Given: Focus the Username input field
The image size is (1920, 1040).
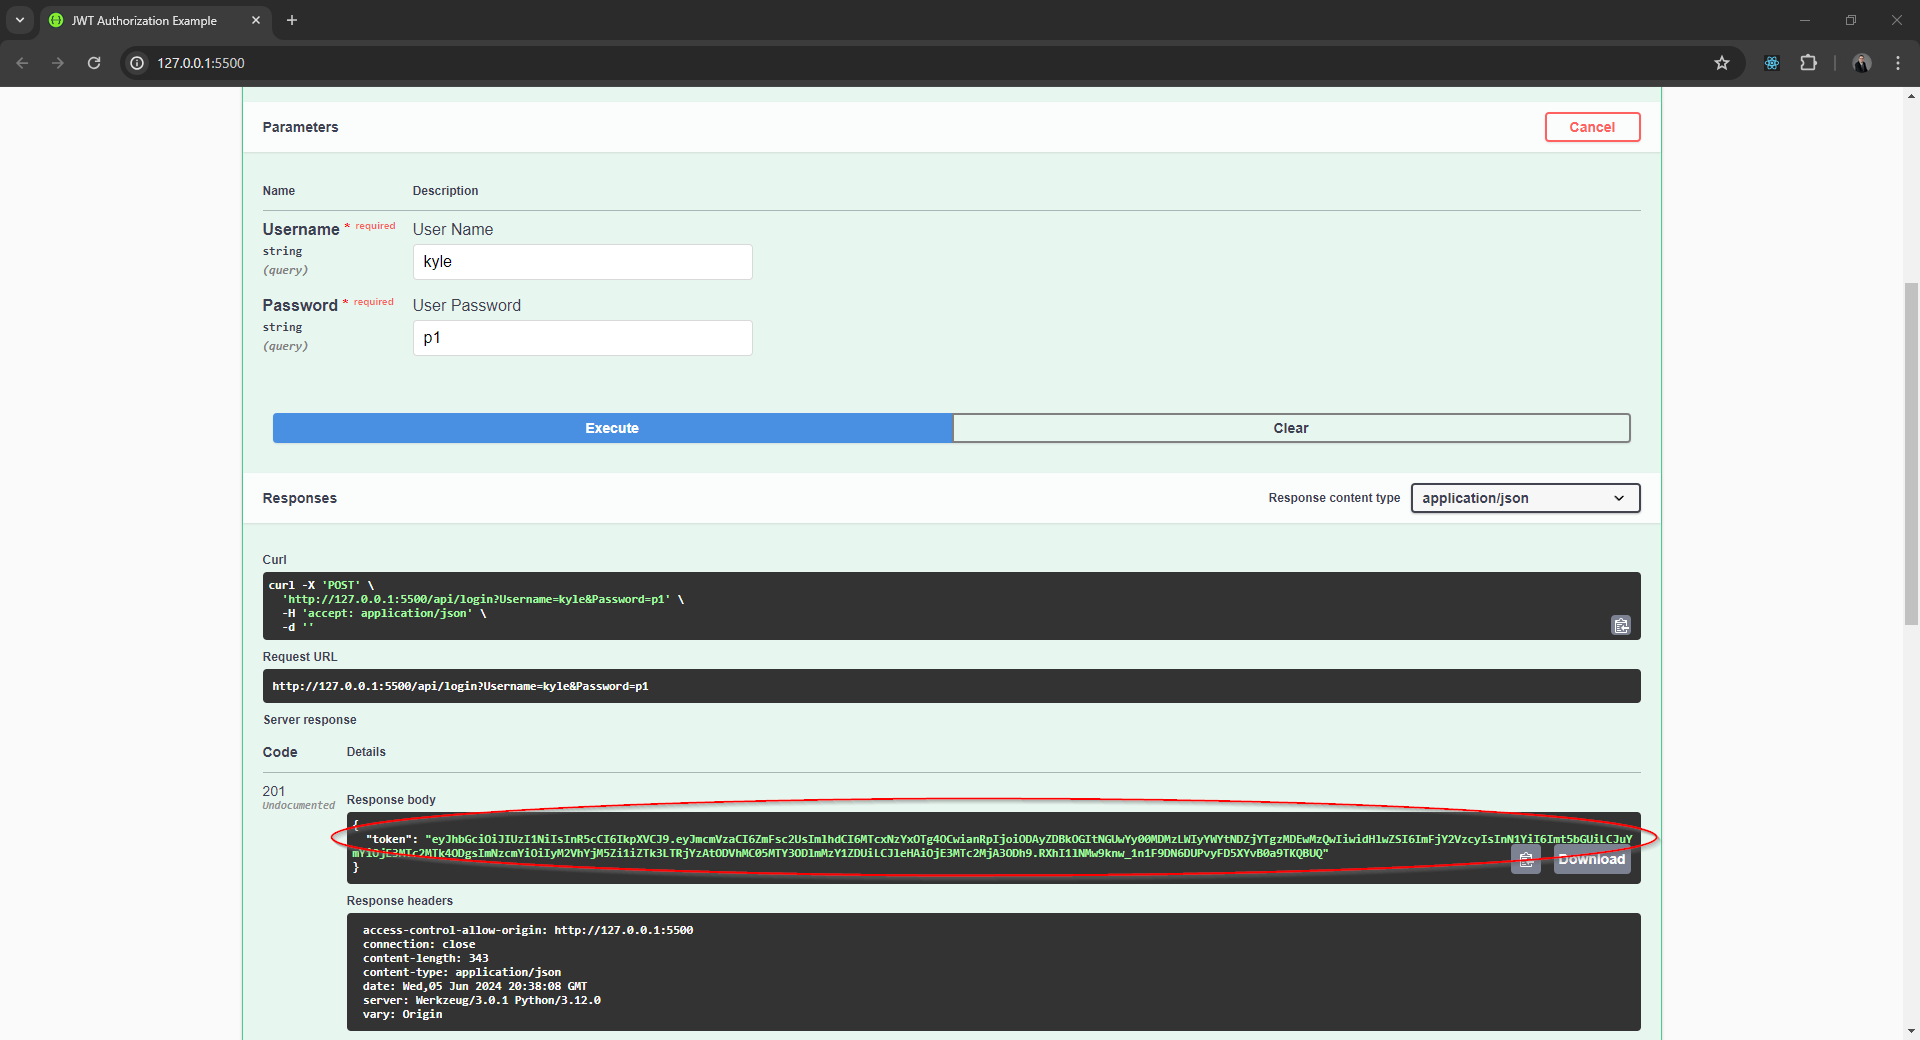Looking at the screenshot, I should tap(582, 262).
